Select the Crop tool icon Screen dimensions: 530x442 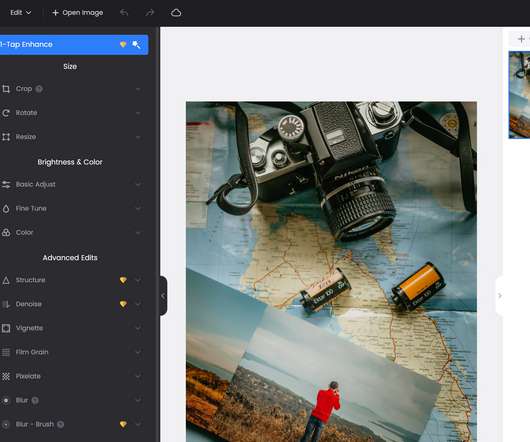pyautogui.click(x=6, y=89)
